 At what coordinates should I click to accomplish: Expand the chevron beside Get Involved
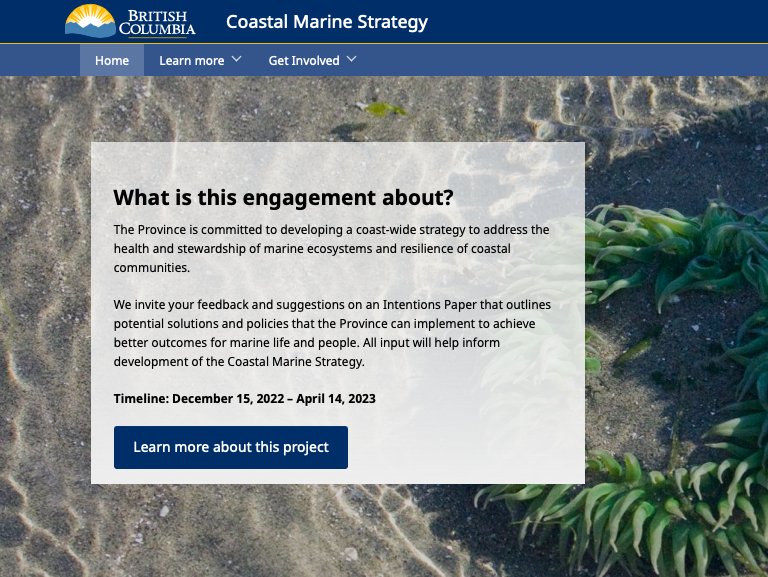coord(352,60)
